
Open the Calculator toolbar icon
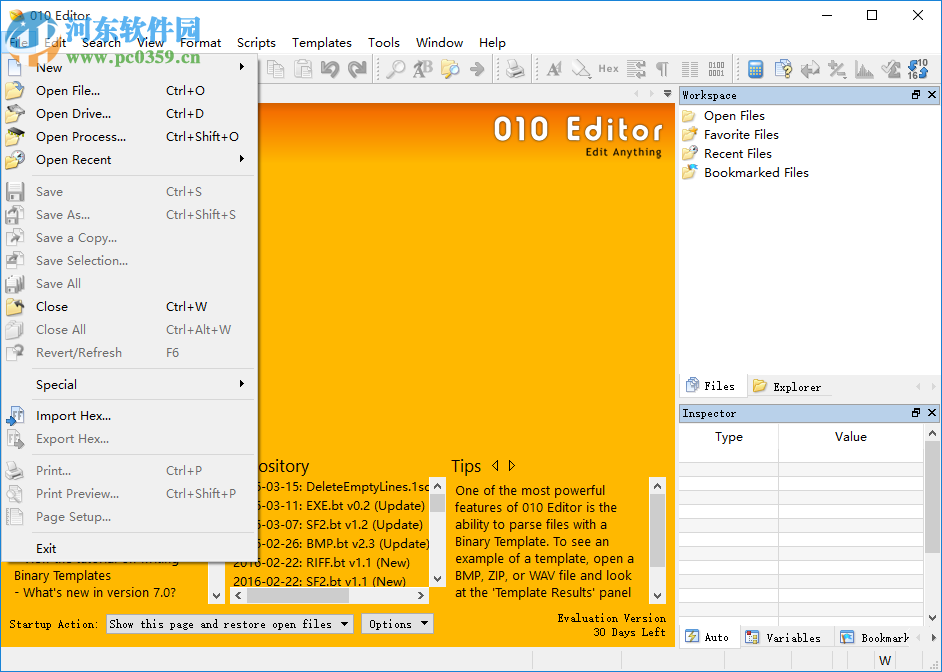[x=755, y=69]
